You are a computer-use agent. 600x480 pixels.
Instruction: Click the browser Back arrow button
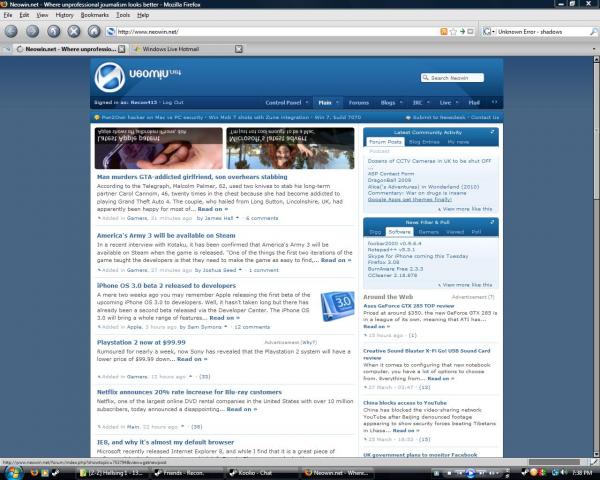coord(11,31)
